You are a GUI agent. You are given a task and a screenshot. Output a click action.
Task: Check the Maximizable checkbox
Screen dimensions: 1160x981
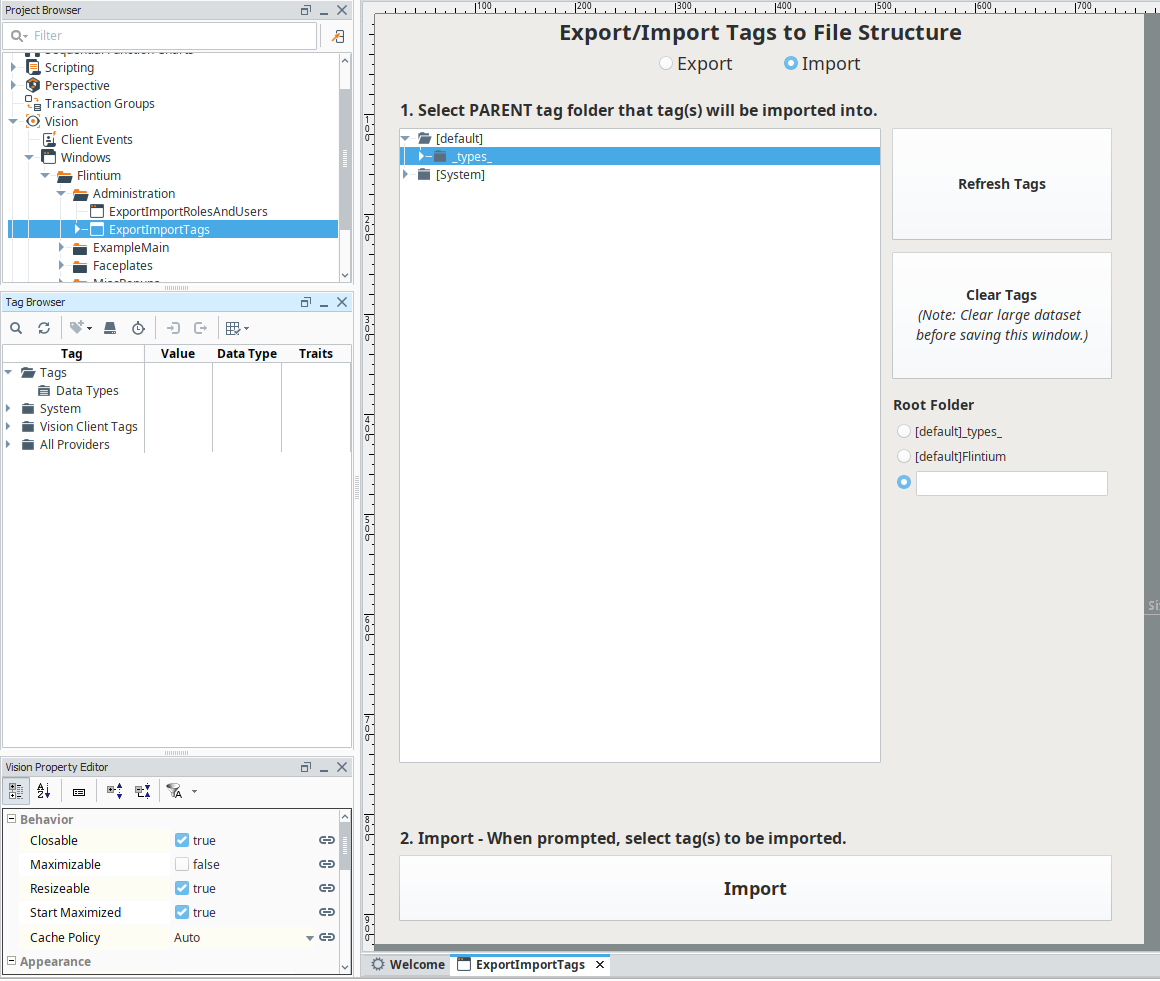181,863
